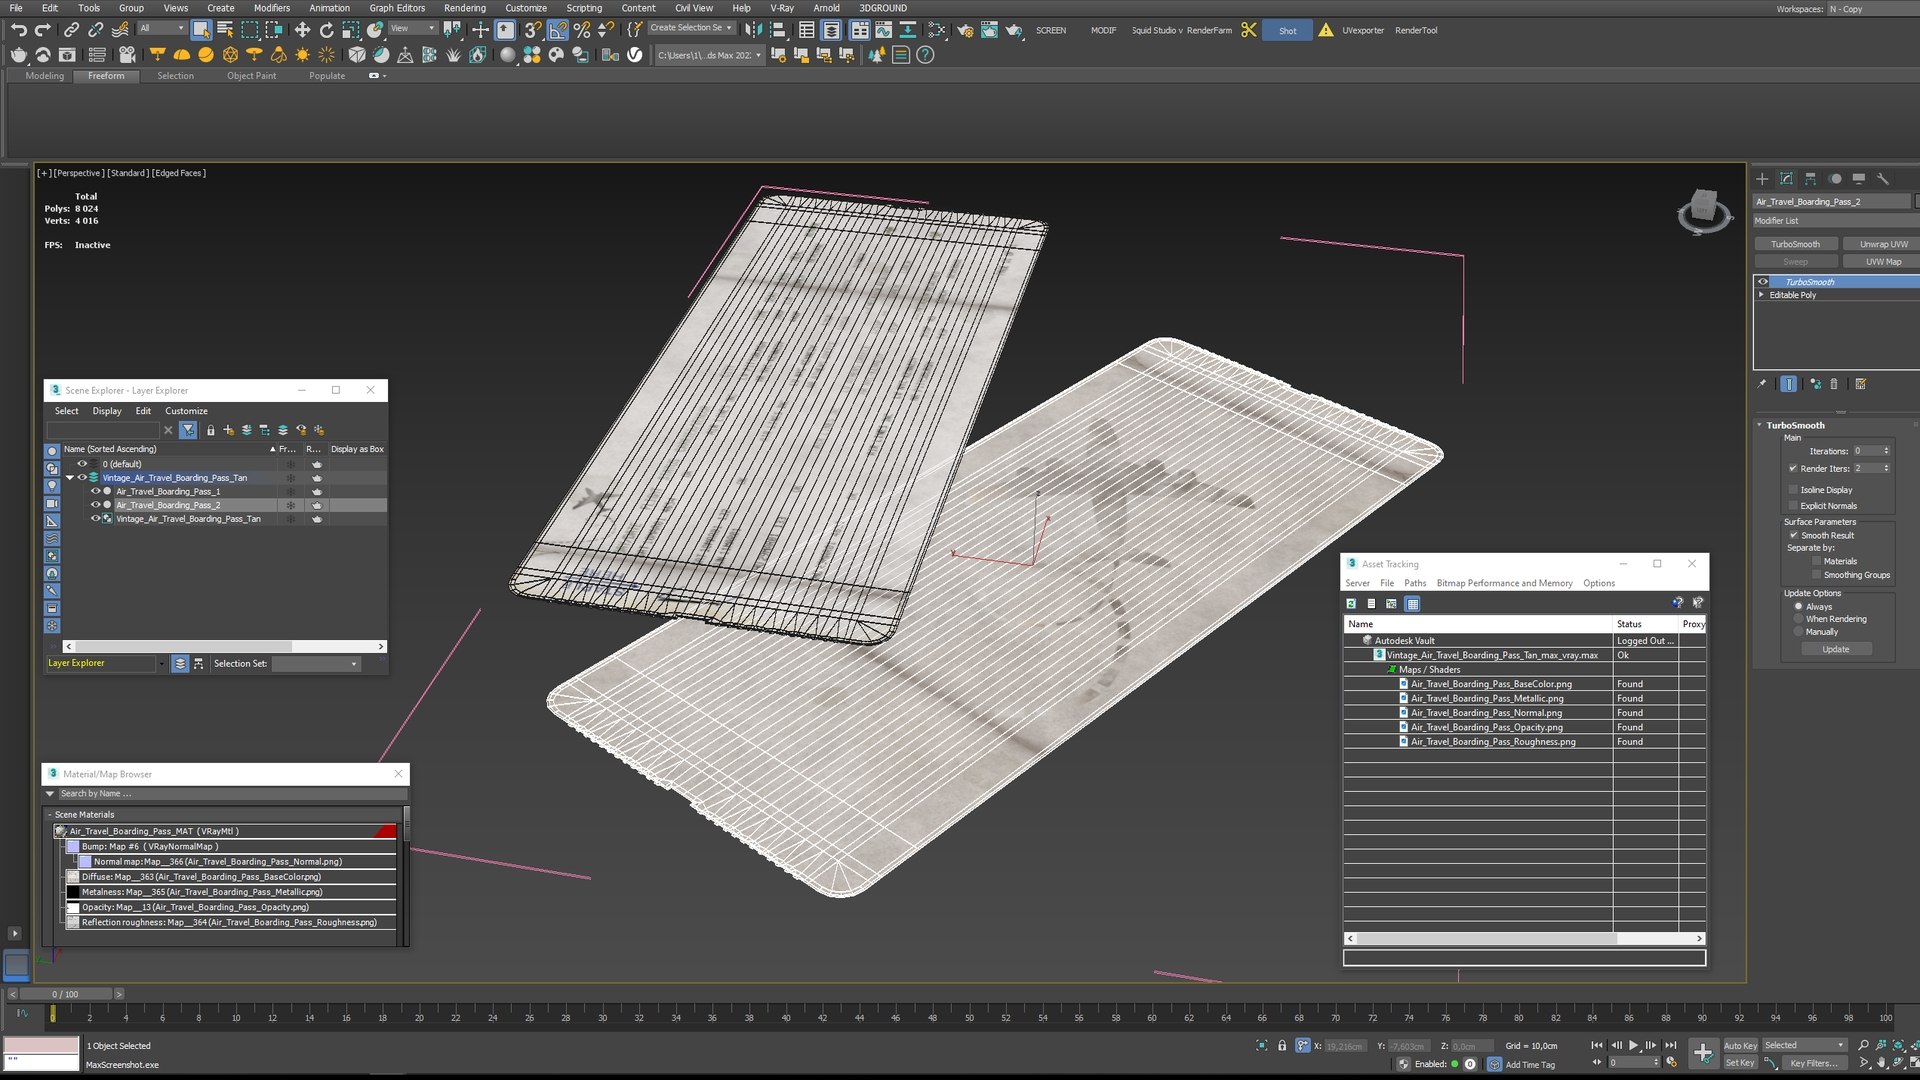The image size is (1920, 1080).
Task: Click Air_Travel_Boarding_Pass_Normal.png in Asset Tracking
Action: tap(1486, 713)
